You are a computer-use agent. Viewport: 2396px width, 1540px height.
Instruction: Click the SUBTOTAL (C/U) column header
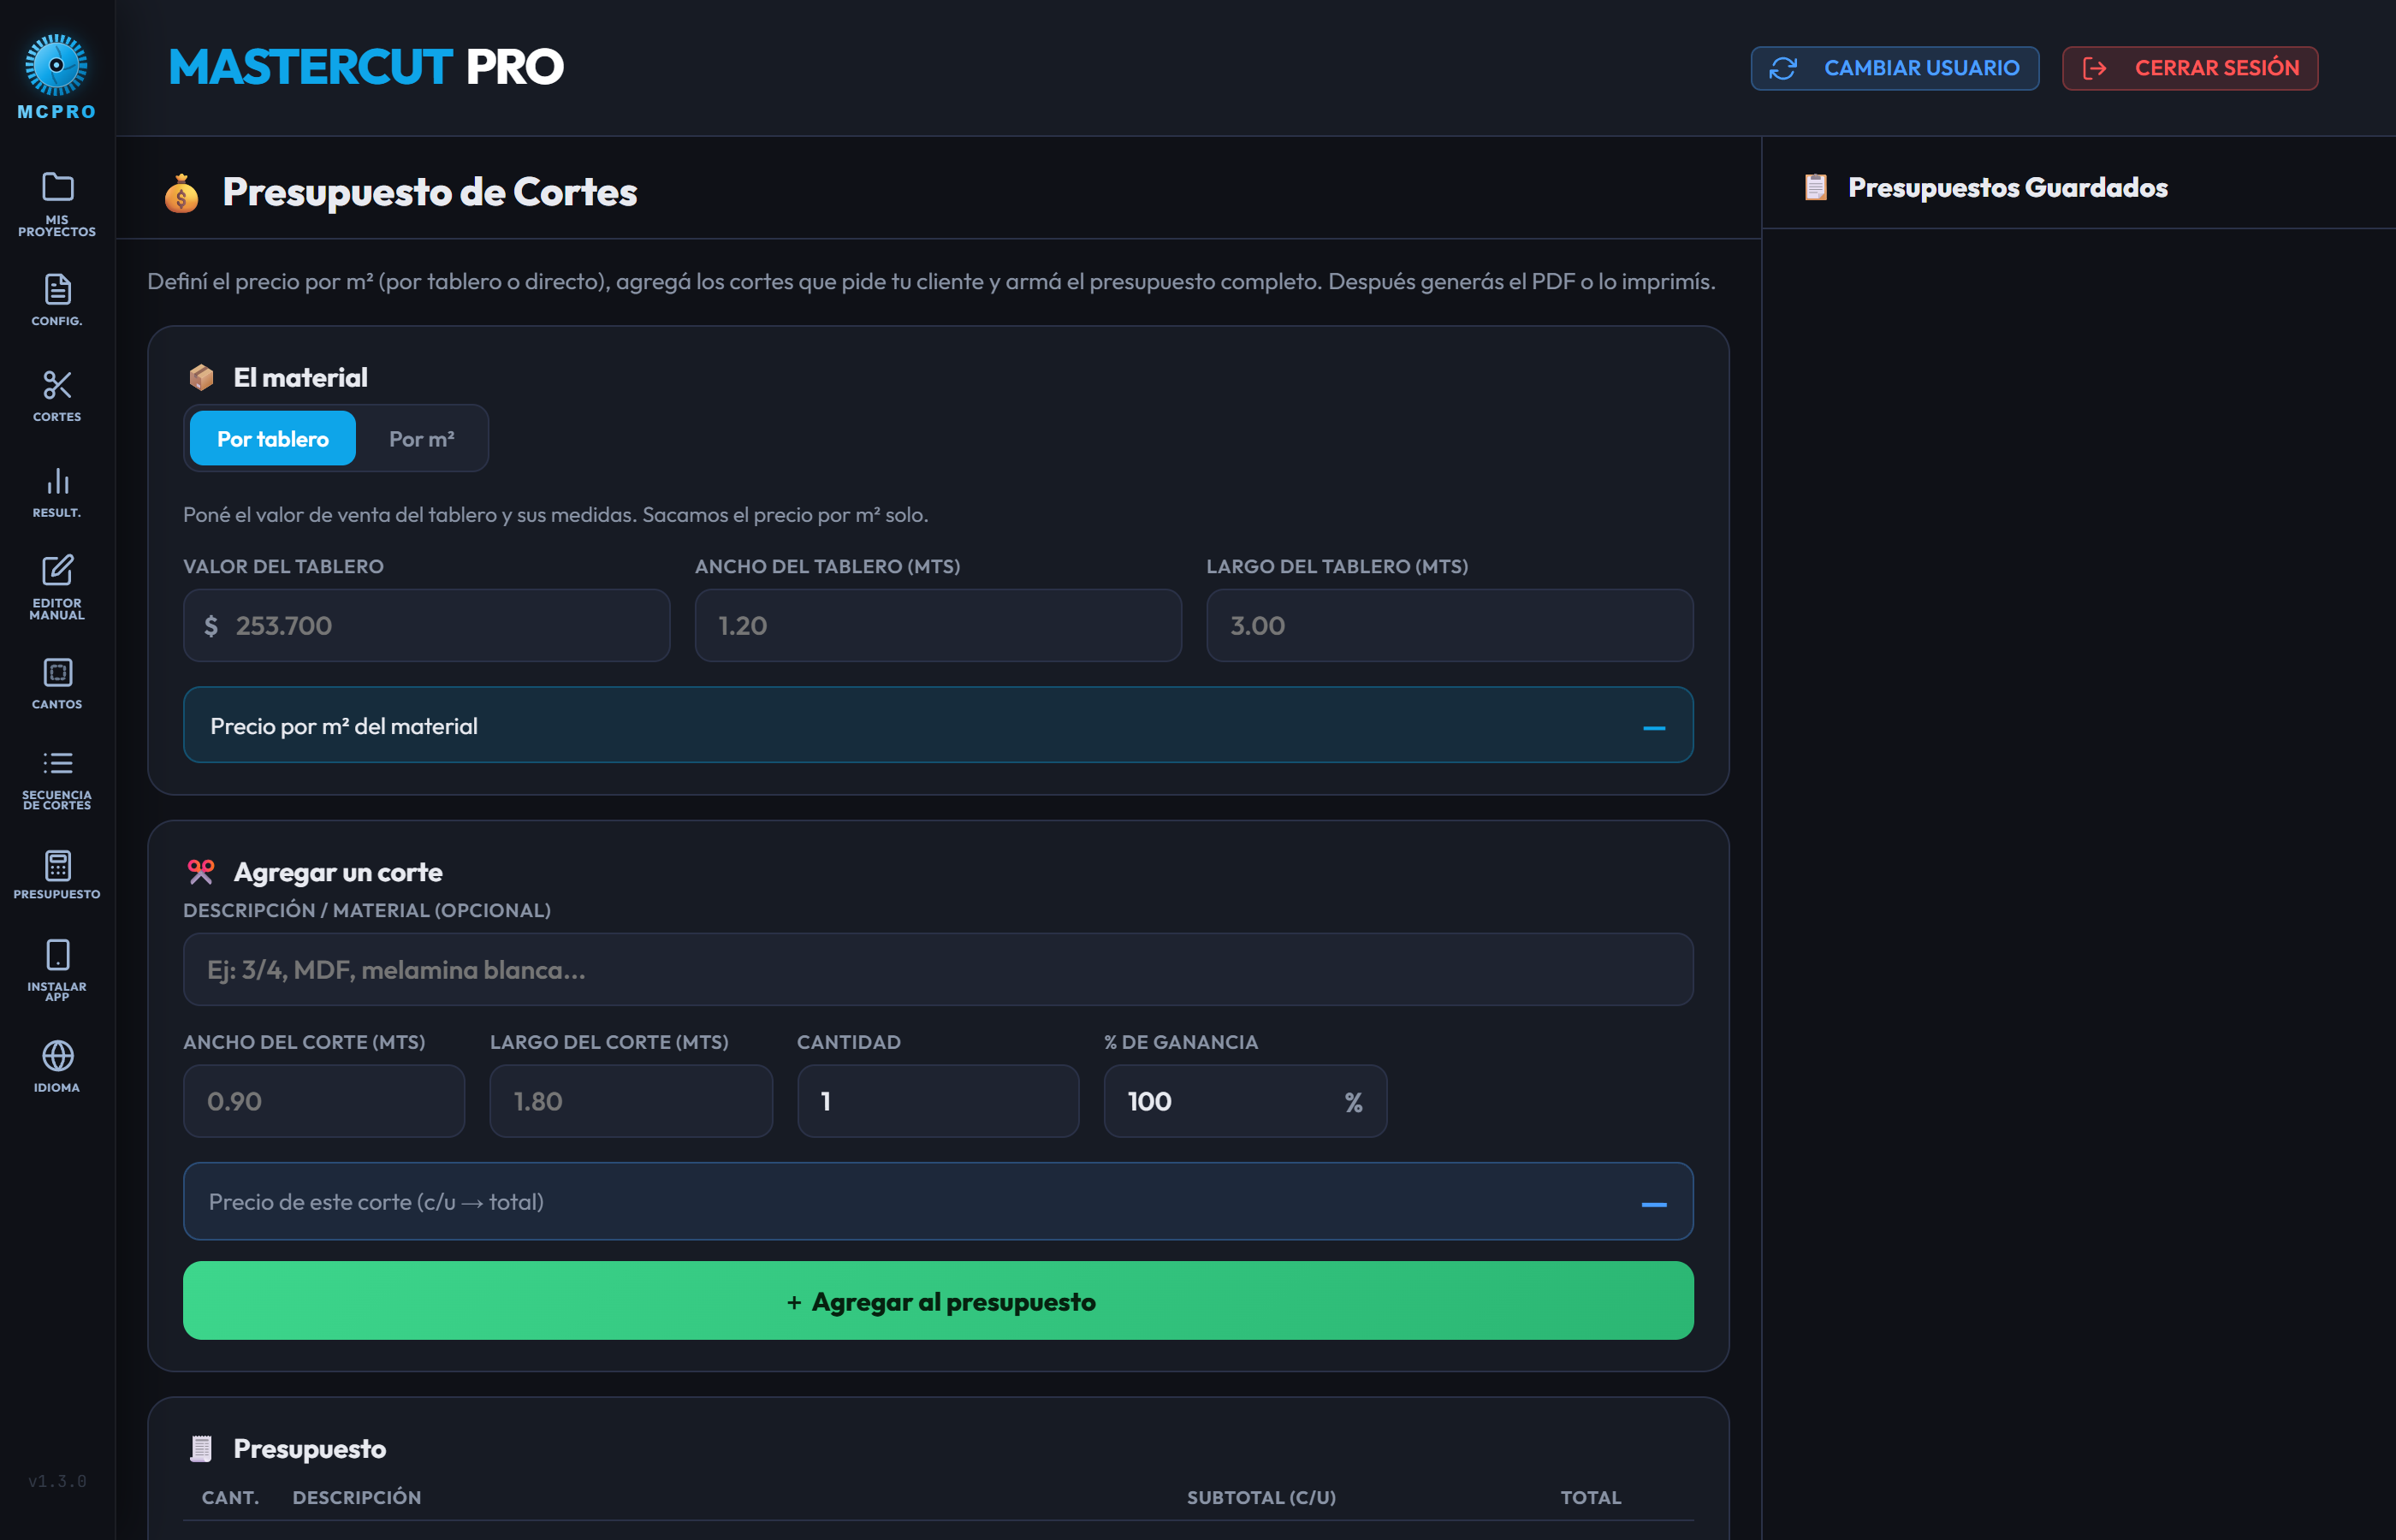coord(1261,1497)
